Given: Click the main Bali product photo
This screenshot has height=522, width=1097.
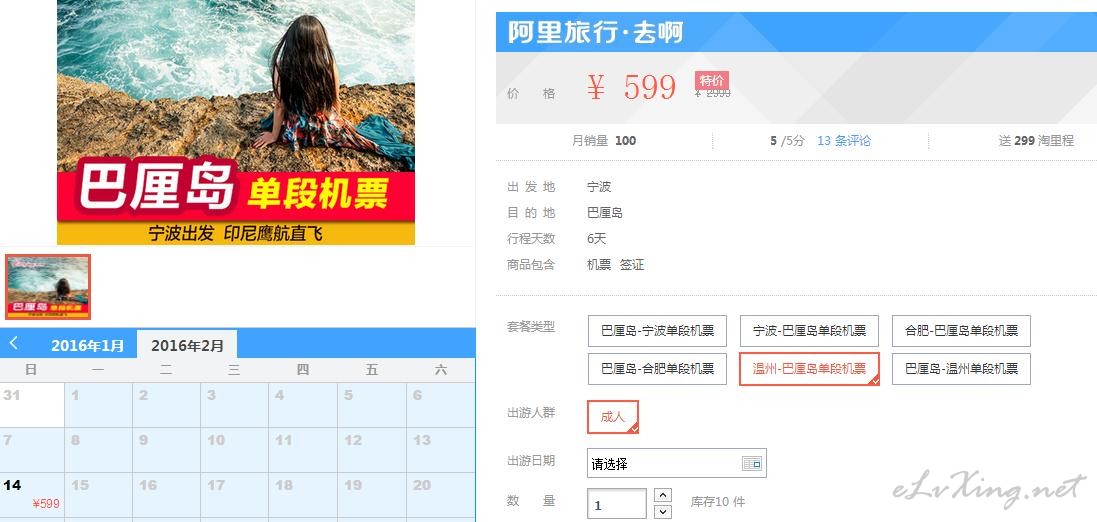Looking at the screenshot, I should (x=236, y=122).
